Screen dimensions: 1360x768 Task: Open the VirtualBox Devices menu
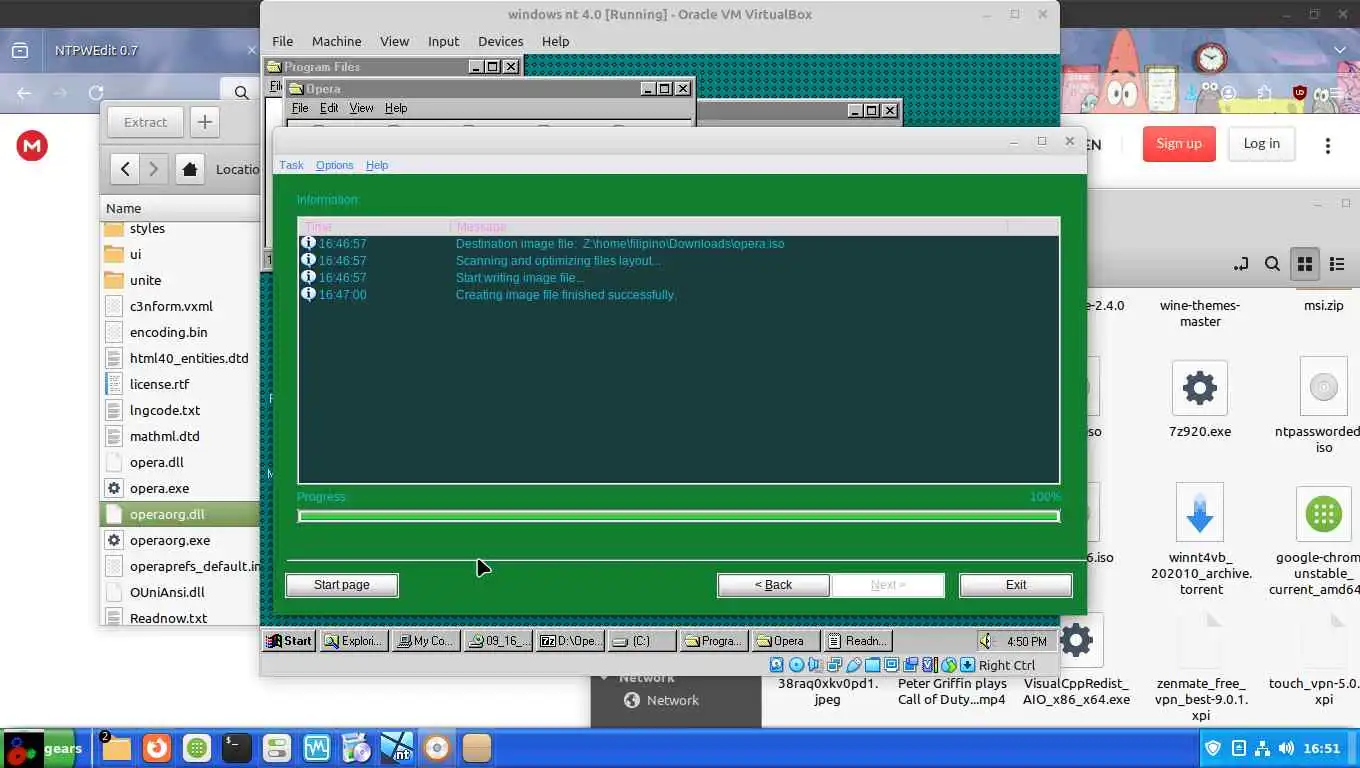pyautogui.click(x=500, y=41)
